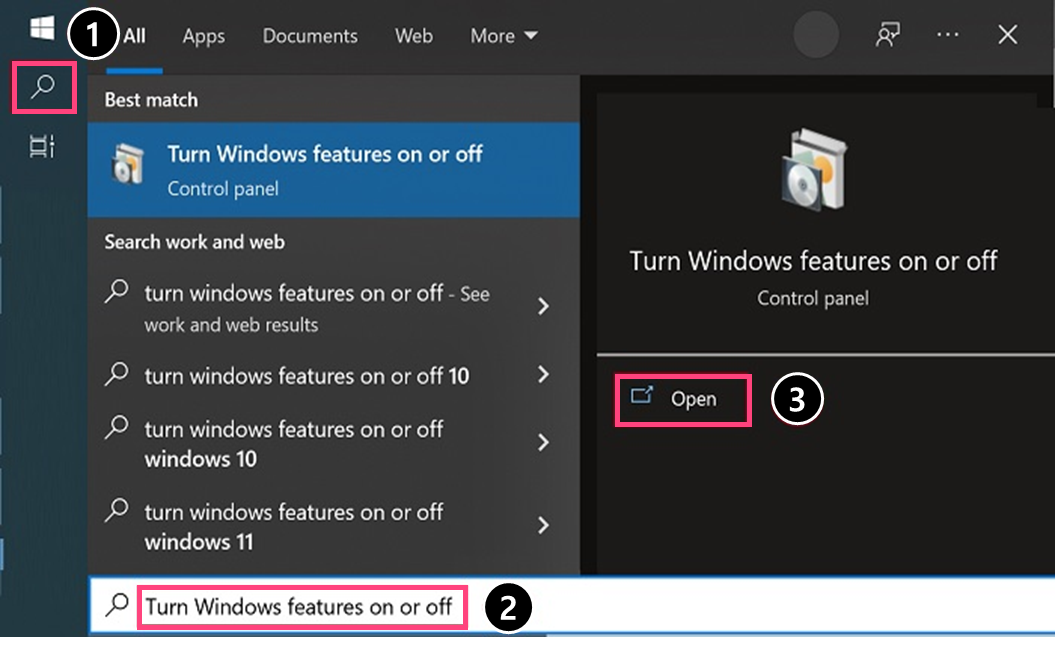
Task: Click the 'Best match' heading
Action: point(151,100)
